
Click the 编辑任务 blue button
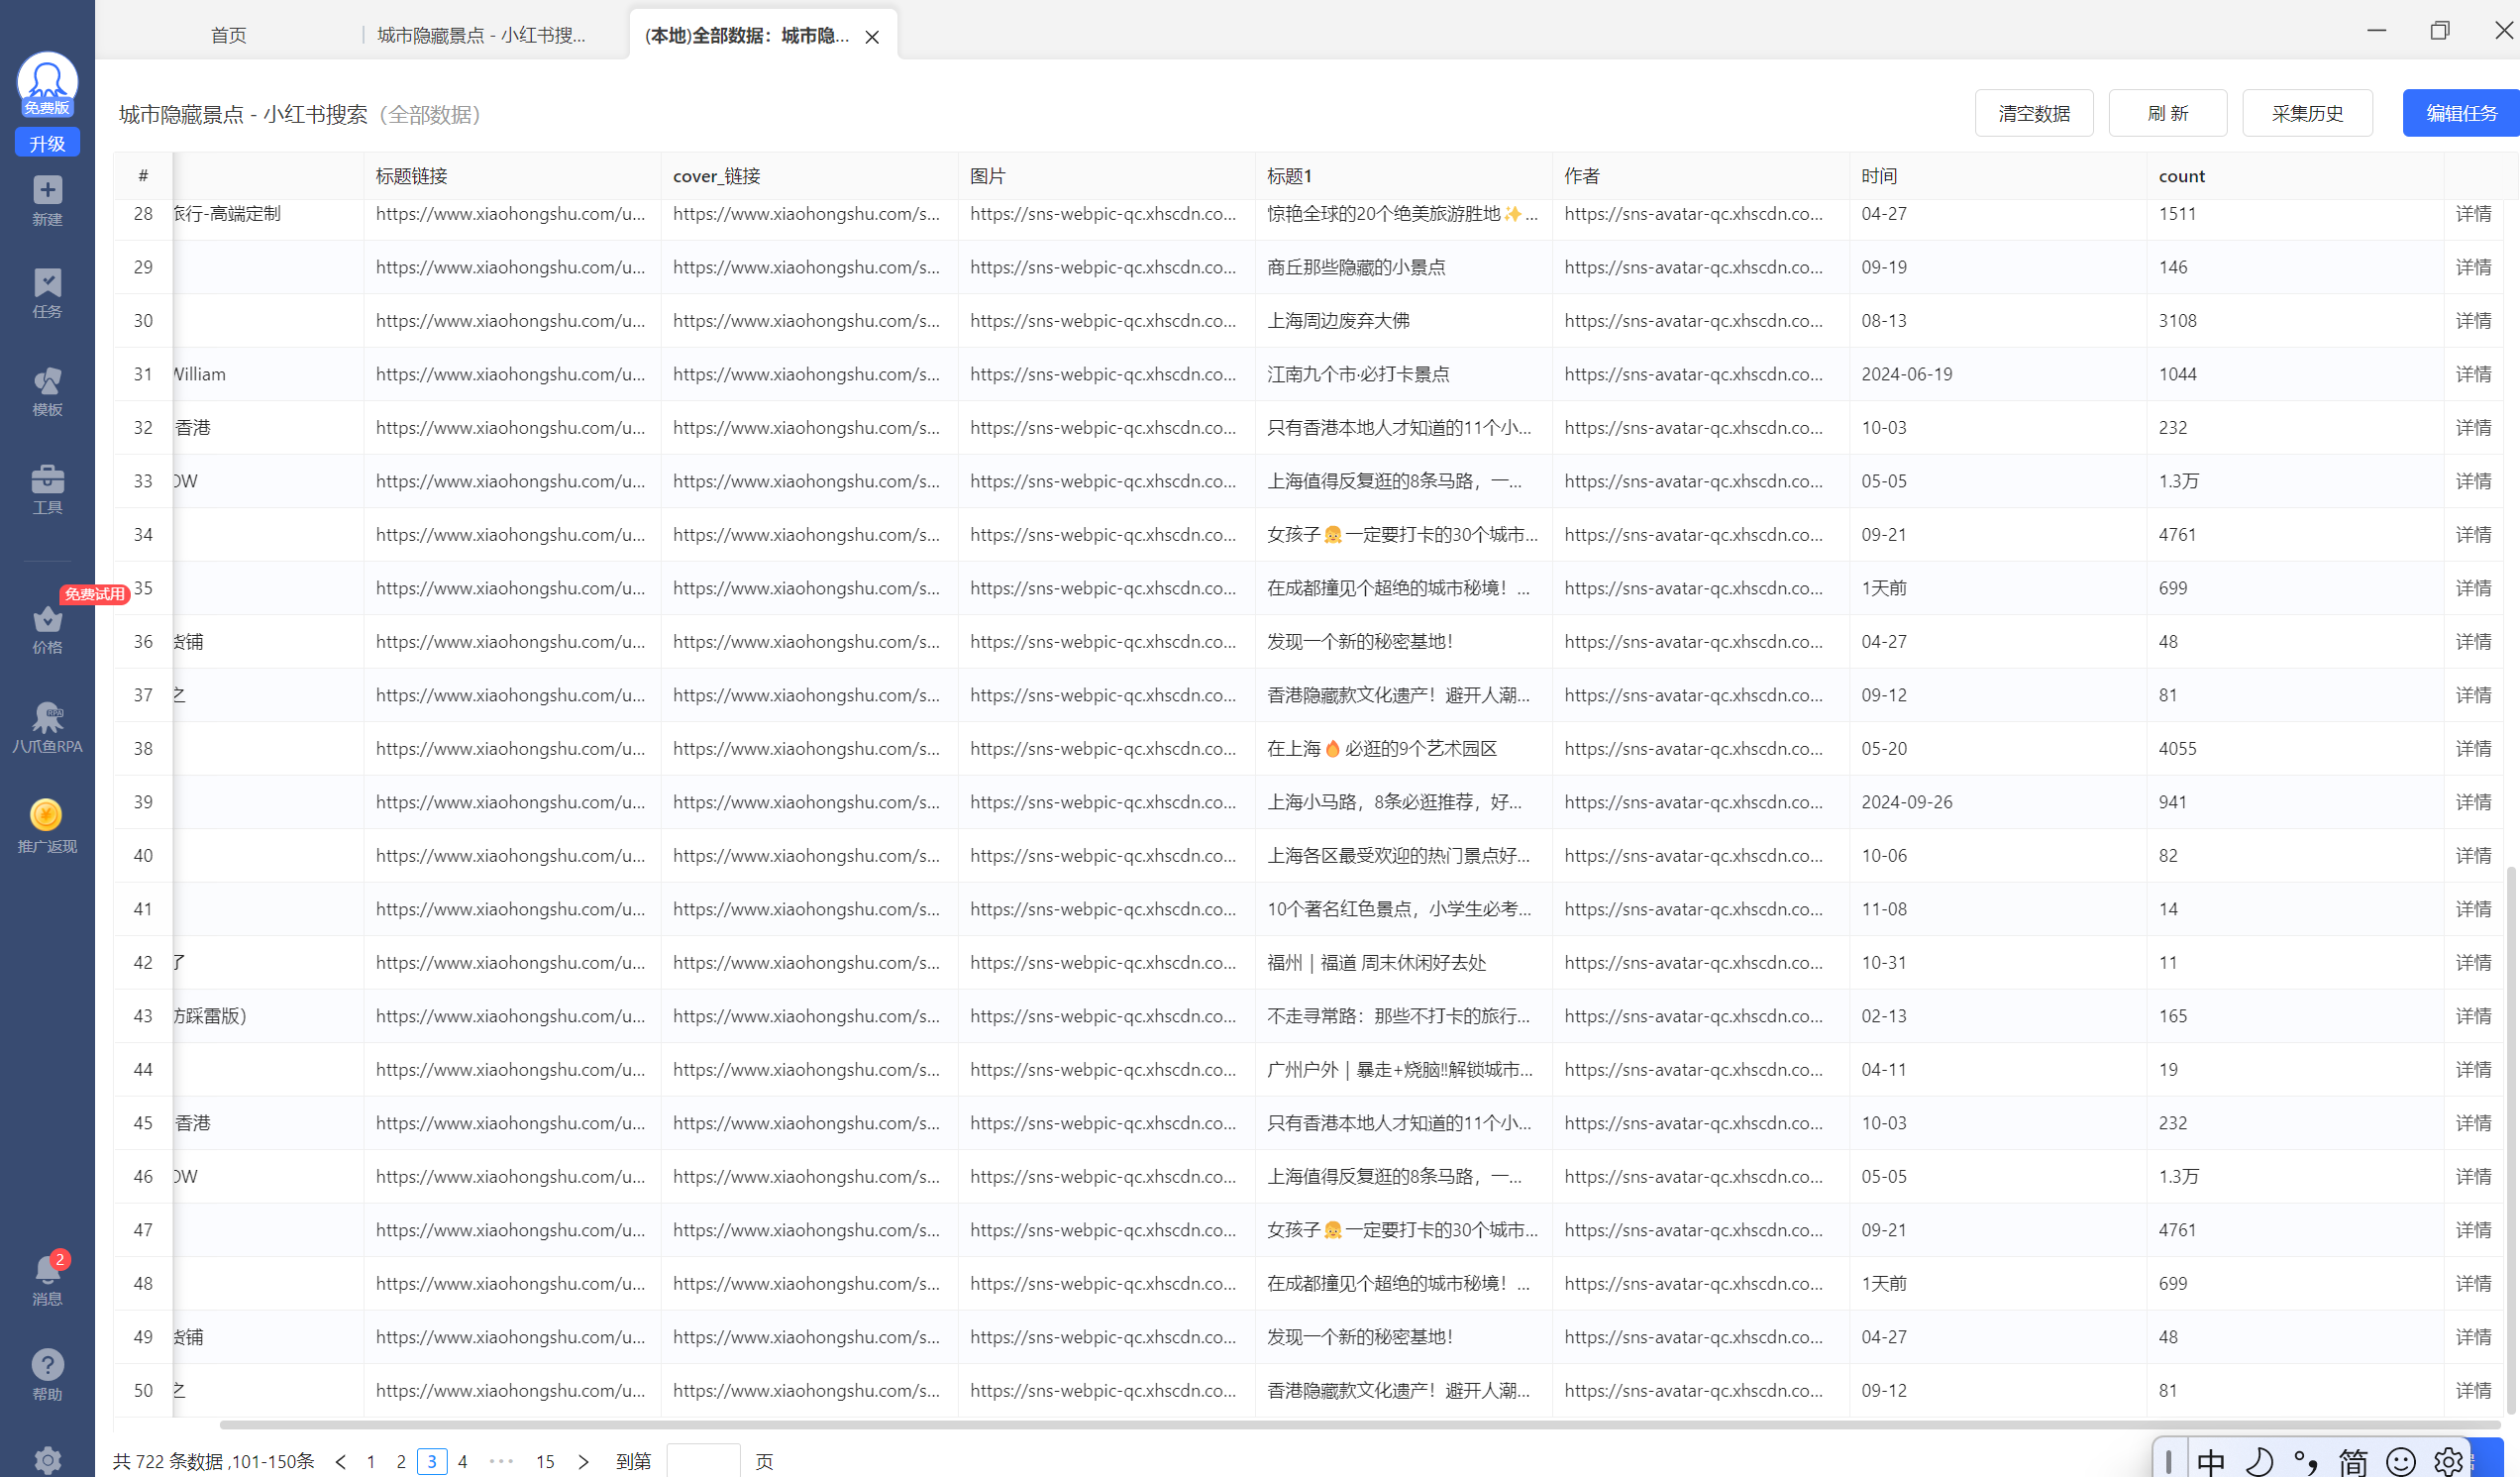point(2460,113)
